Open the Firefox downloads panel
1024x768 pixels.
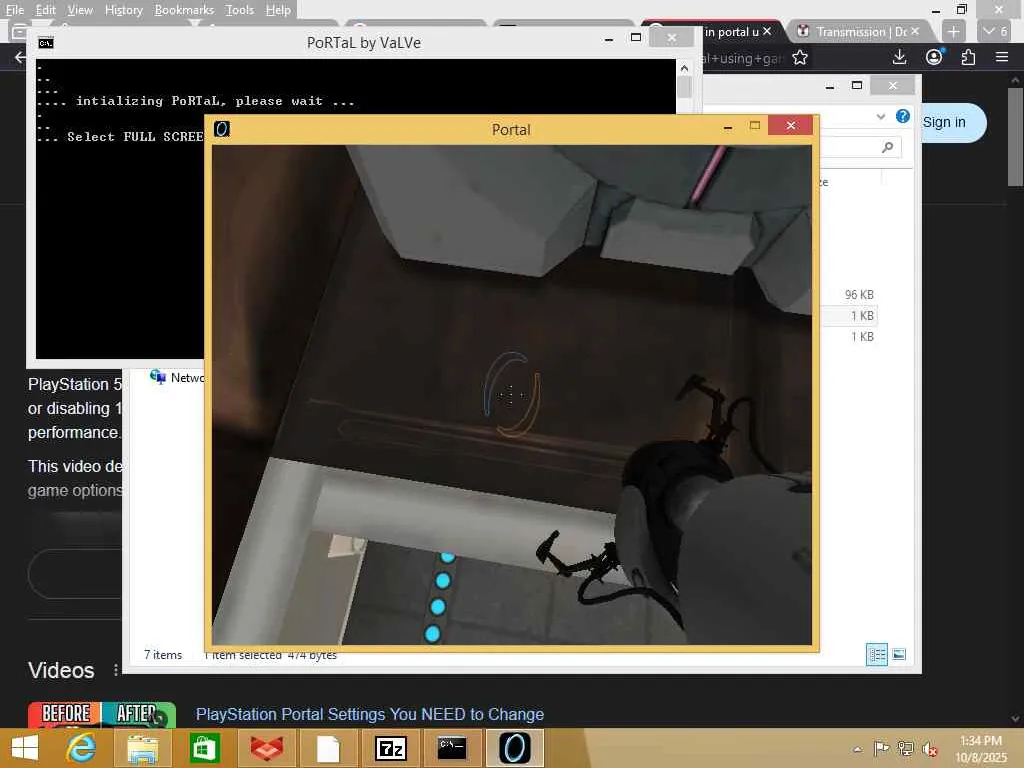[x=899, y=57]
